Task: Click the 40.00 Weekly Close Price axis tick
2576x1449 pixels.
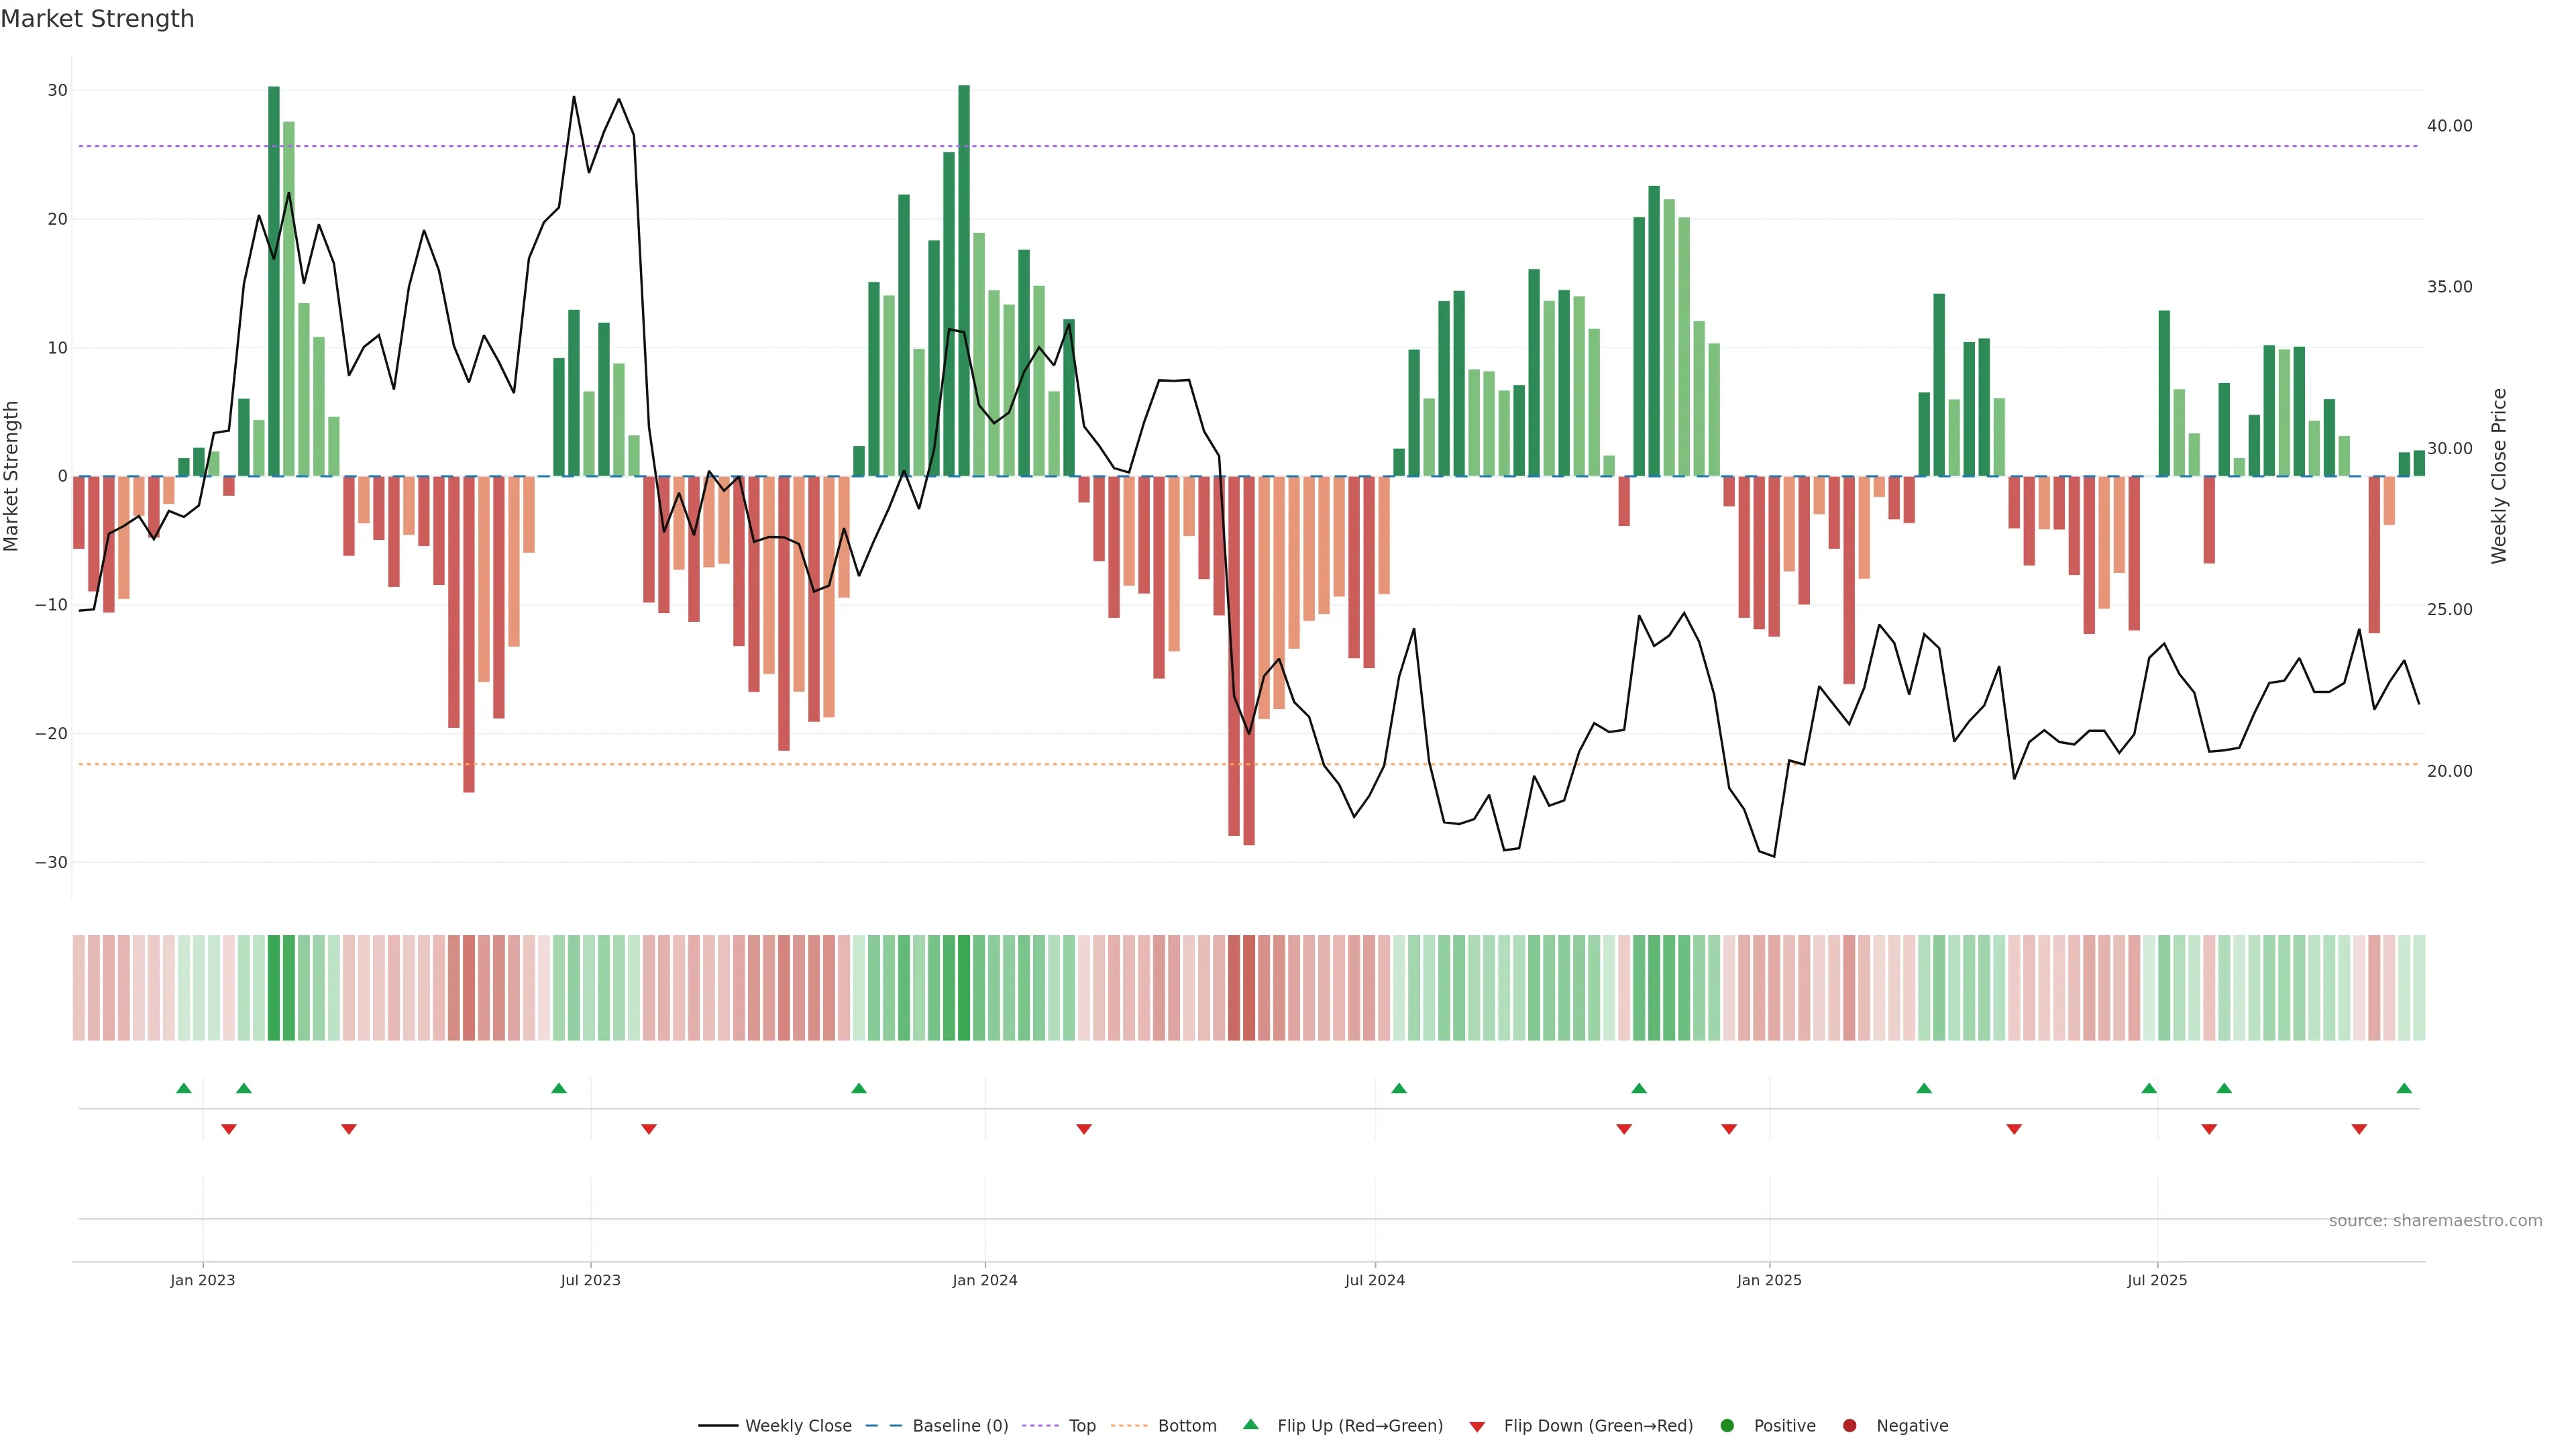Action: click(2449, 126)
